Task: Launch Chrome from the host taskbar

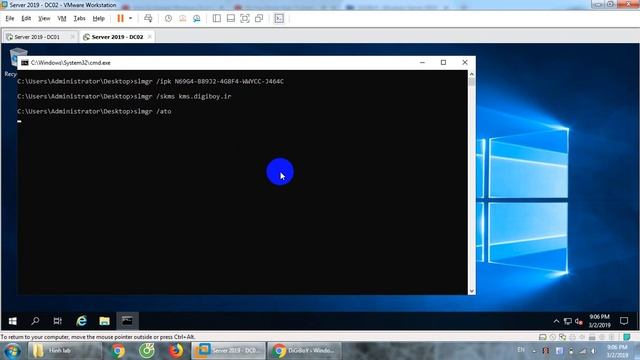Action: click(118, 351)
